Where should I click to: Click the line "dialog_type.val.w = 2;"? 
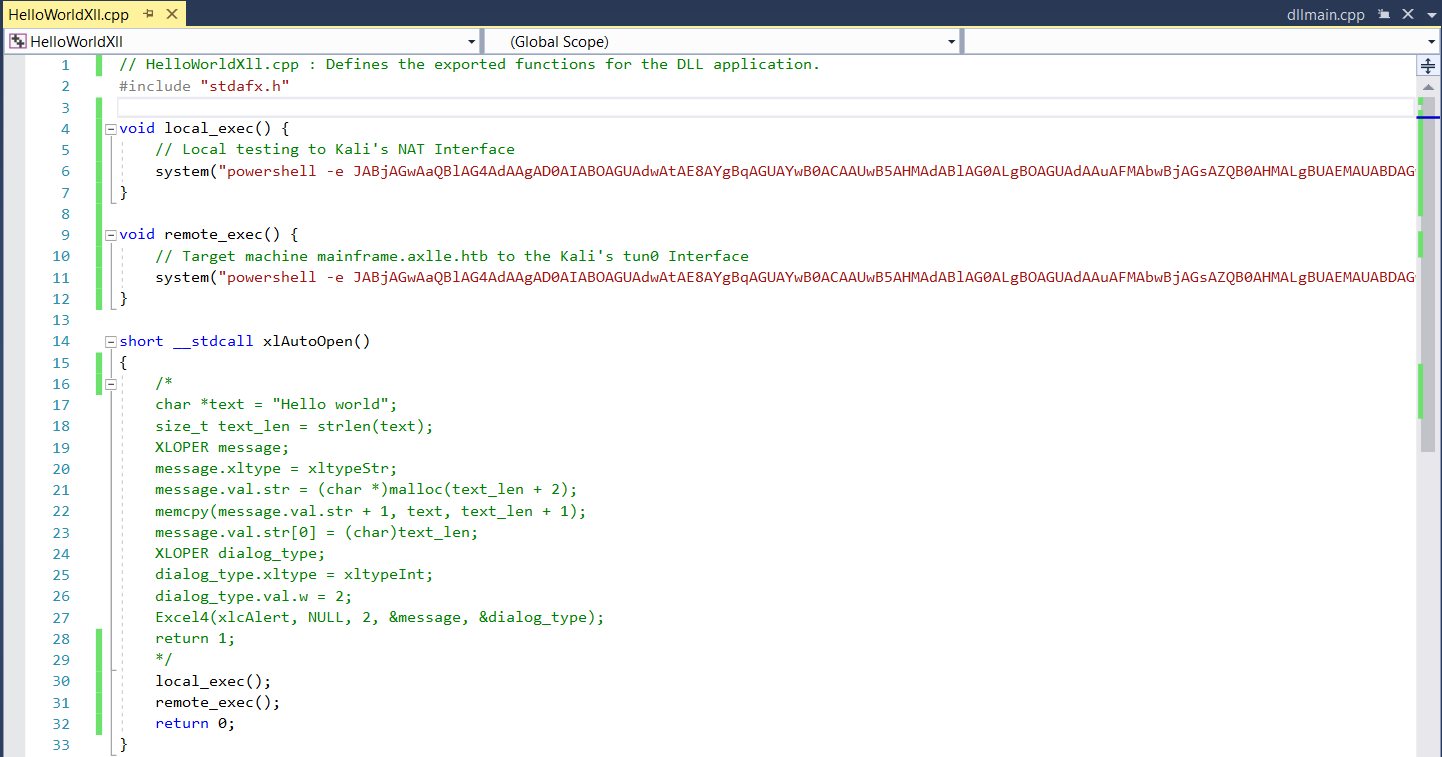tap(254, 596)
